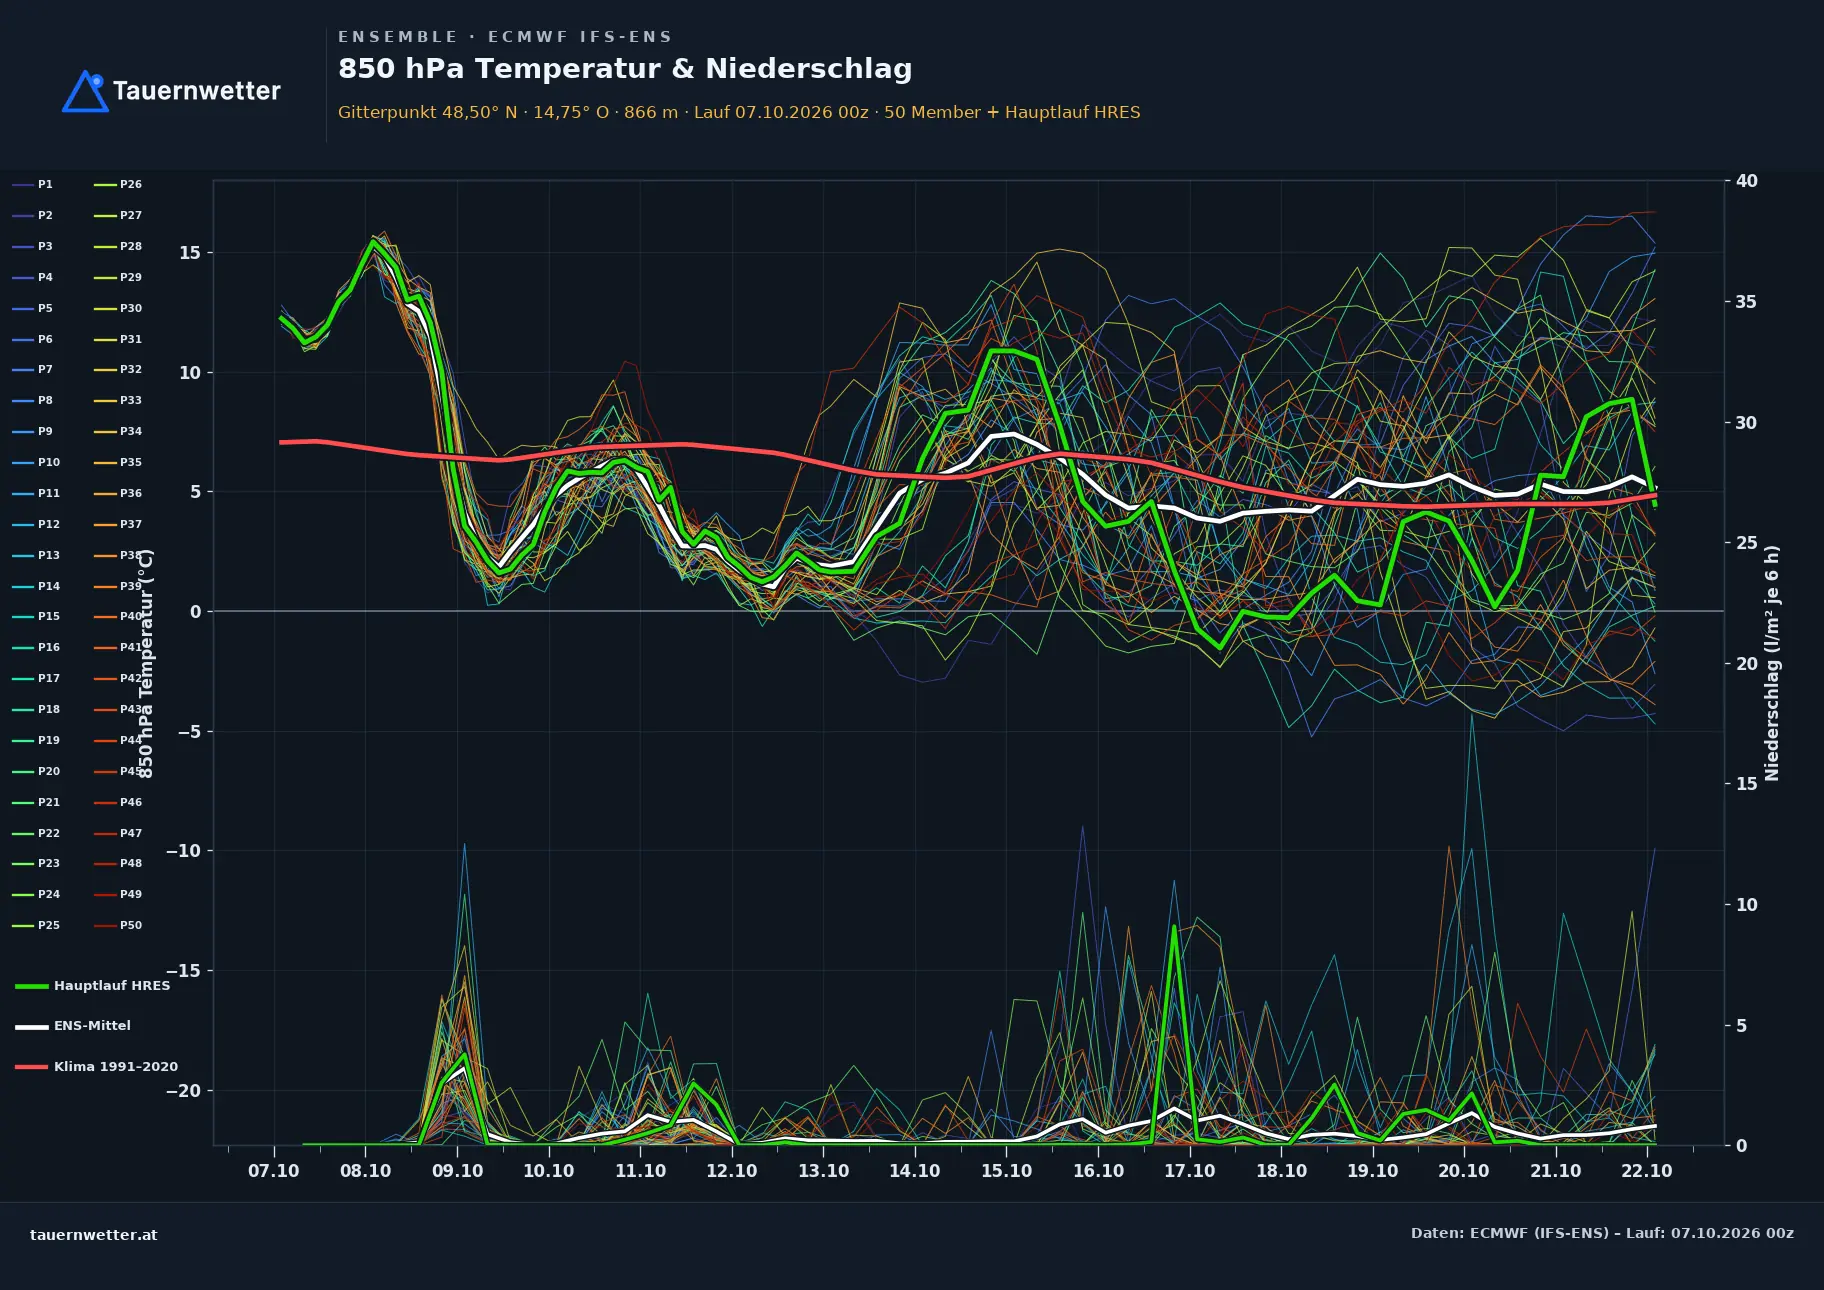Click legend entry P21
The image size is (1824, 1290).
click(36, 803)
